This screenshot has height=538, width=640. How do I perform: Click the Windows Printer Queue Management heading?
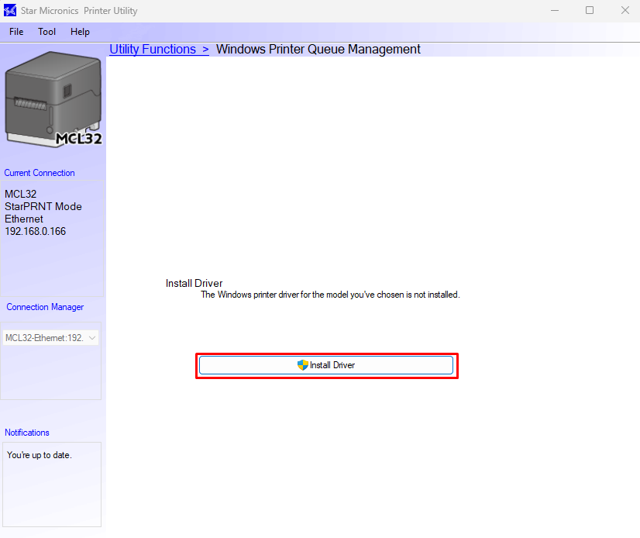318,49
